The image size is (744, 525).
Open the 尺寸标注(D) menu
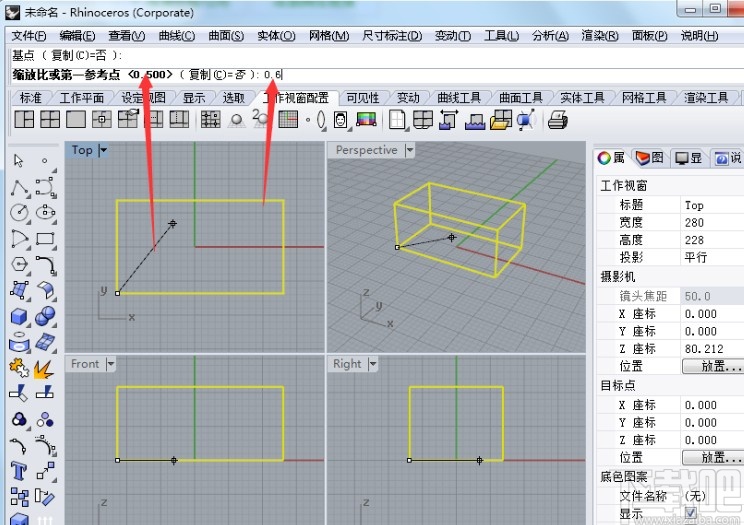392,36
